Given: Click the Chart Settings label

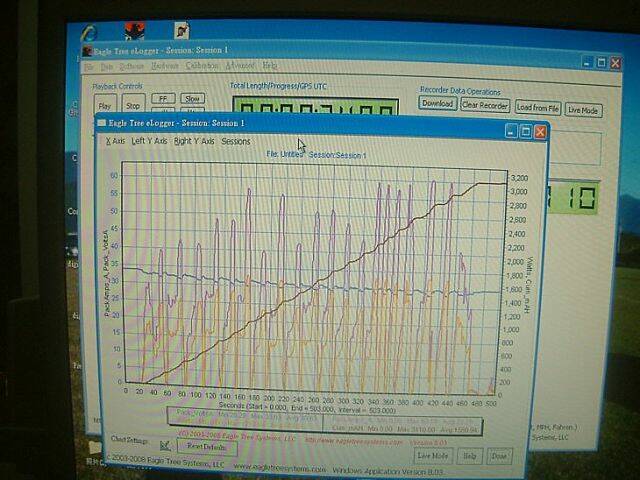Looking at the screenshot, I should pos(129,440).
